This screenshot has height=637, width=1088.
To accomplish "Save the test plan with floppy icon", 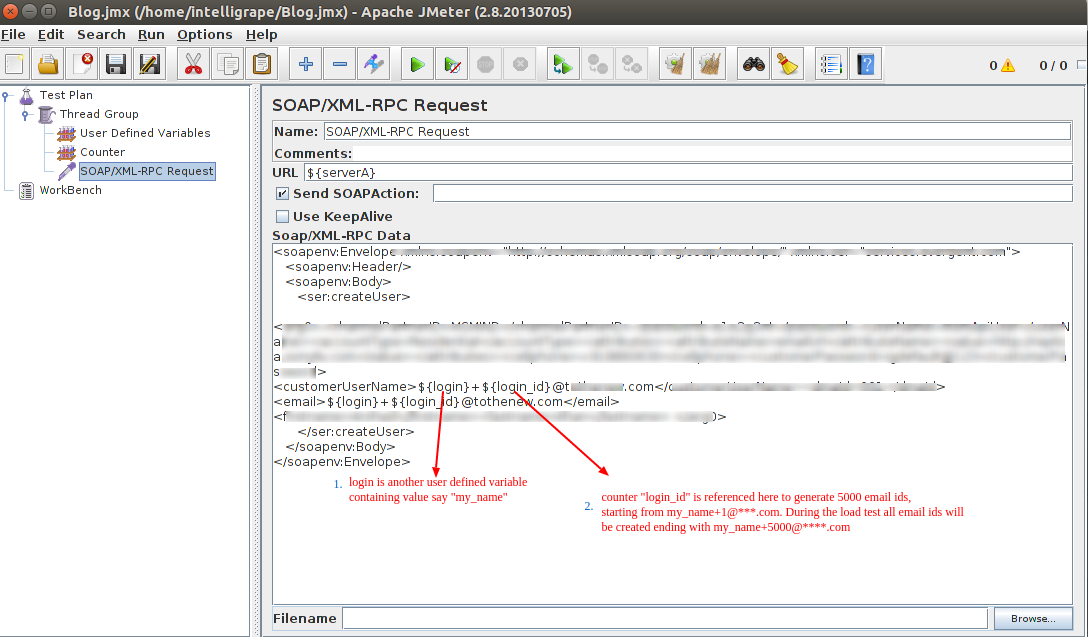I will pyautogui.click(x=116, y=65).
